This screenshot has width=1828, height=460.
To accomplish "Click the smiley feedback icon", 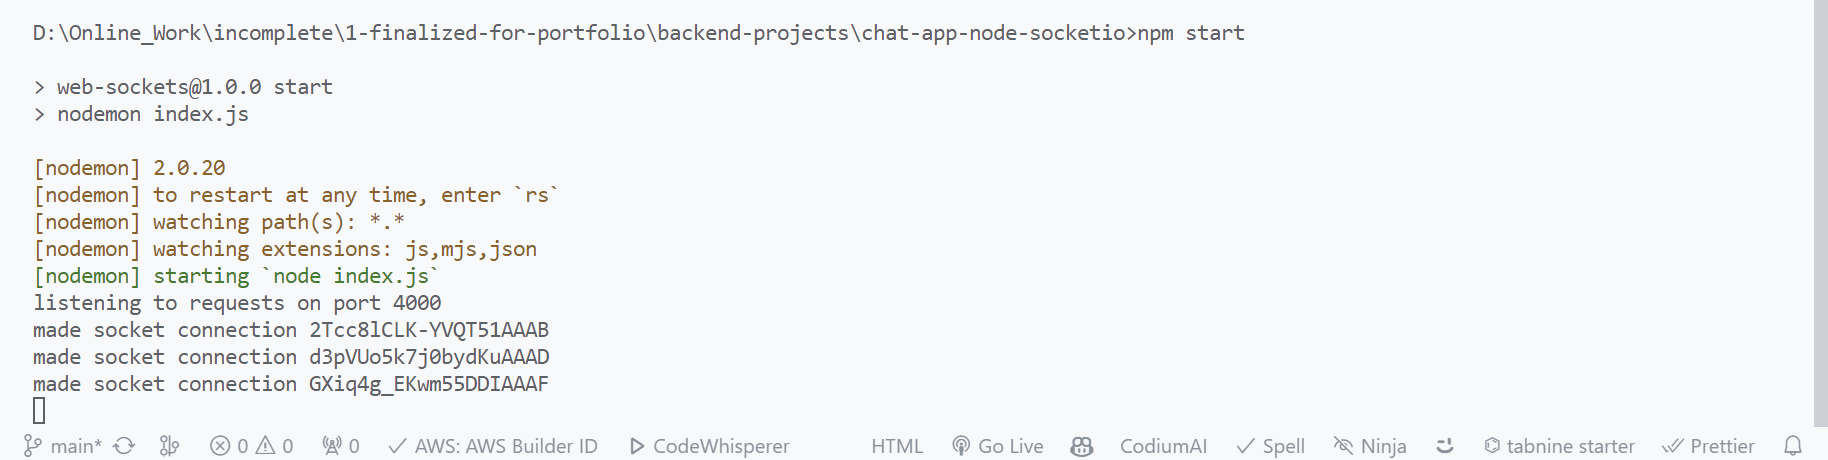I will point(1444,446).
